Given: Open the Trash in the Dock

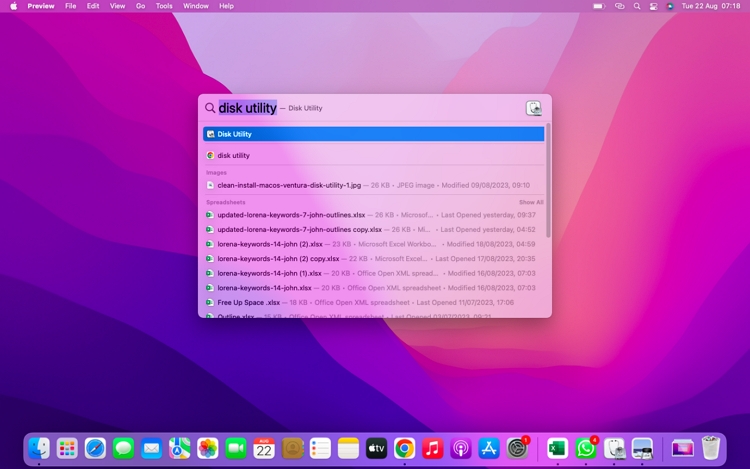Looking at the screenshot, I should (x=711, y=448).
